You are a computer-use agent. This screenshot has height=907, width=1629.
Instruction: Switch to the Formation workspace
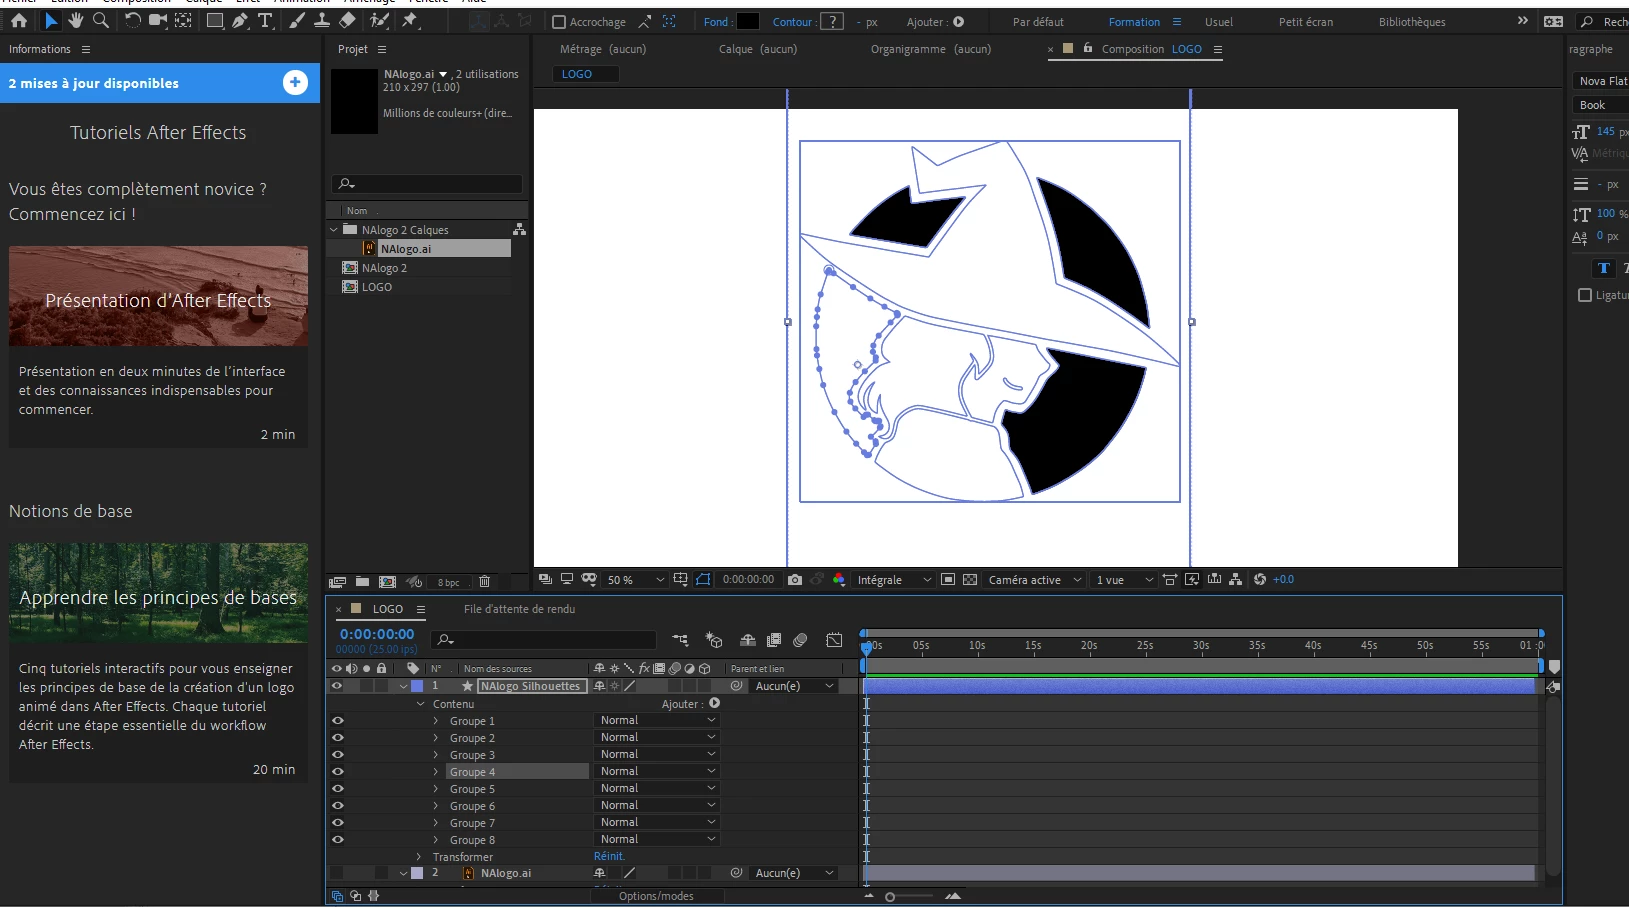pos(1134,22)
